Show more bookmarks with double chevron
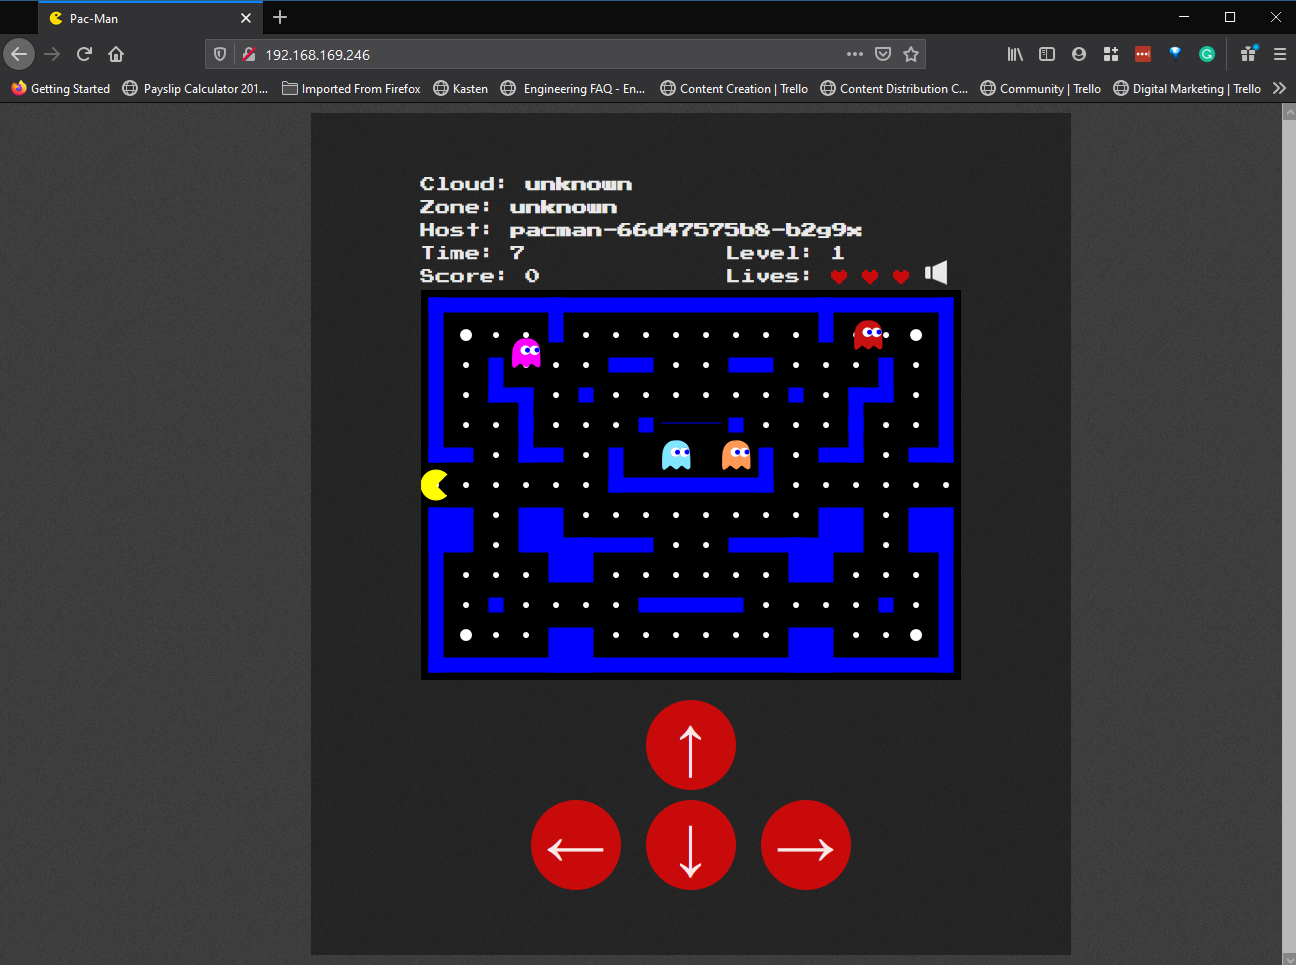 [x=1279, y=88]
